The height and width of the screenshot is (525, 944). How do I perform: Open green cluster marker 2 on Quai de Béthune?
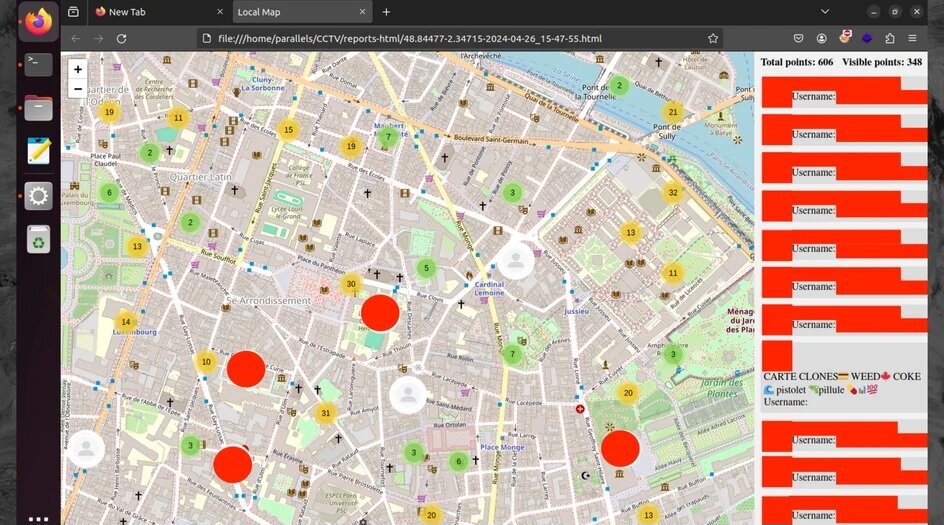point(619,85)
